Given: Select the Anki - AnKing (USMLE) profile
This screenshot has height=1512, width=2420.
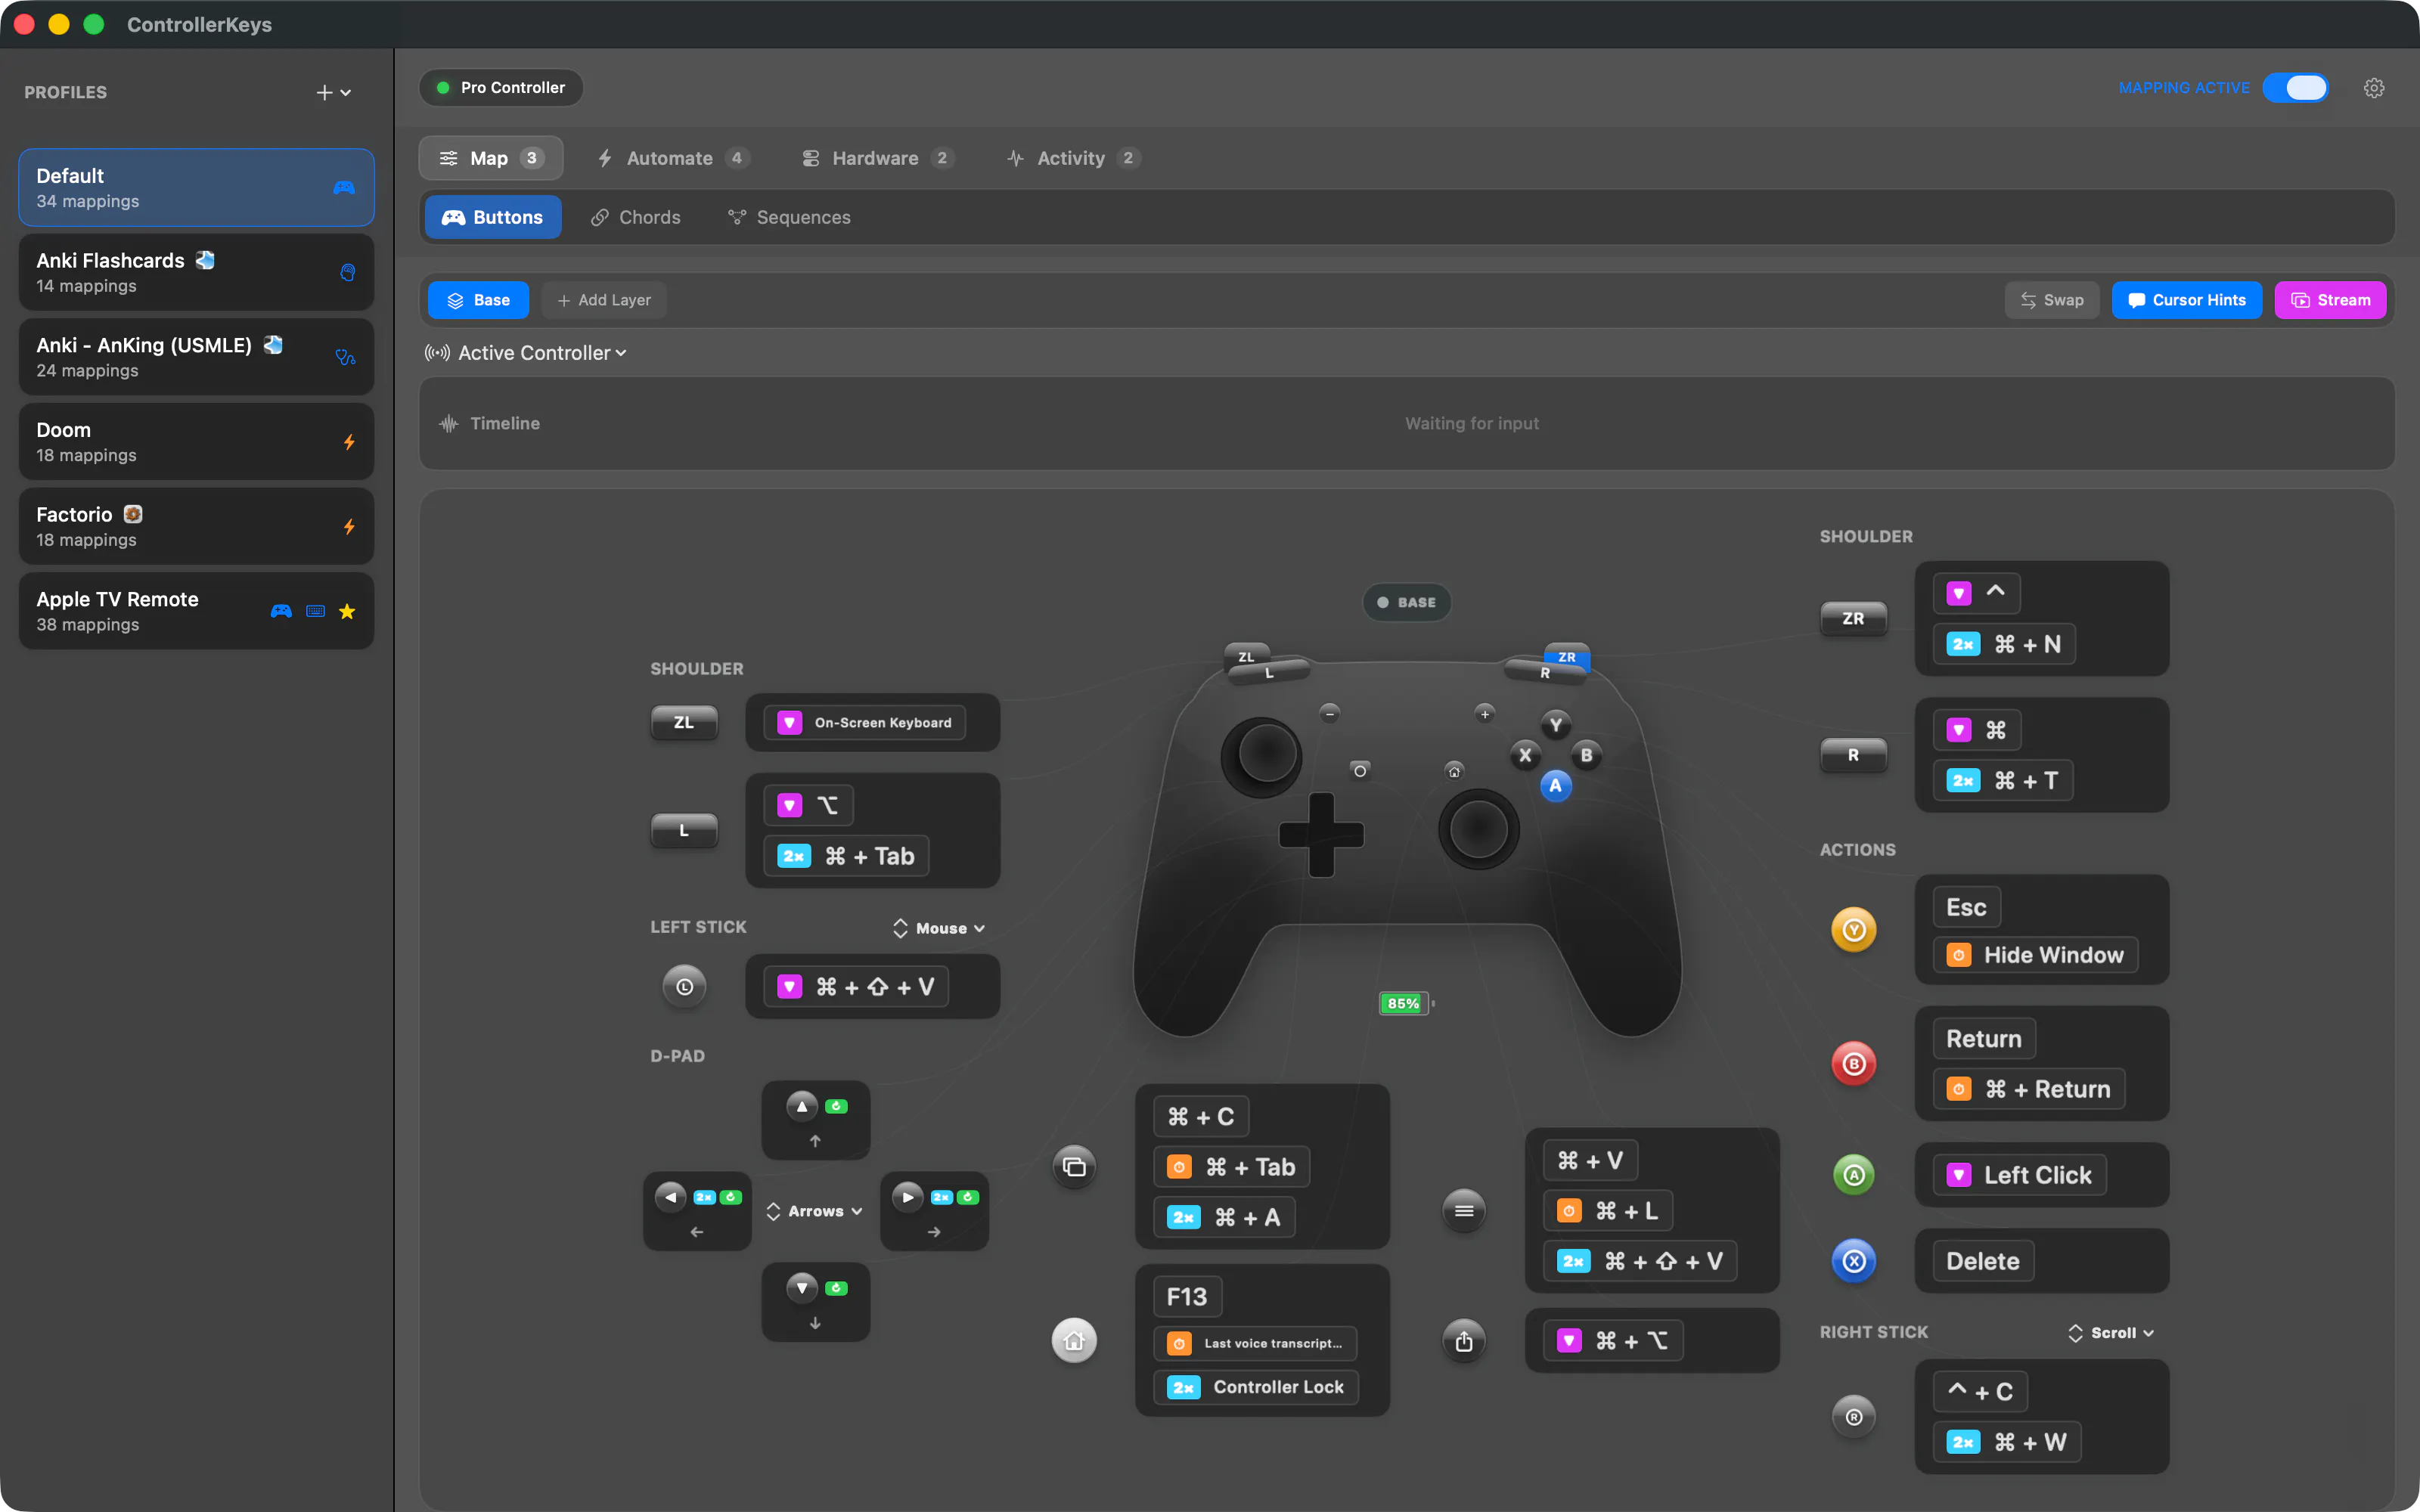Looking at the screenshot, I should pyautogui.click(x=196, y=357).
